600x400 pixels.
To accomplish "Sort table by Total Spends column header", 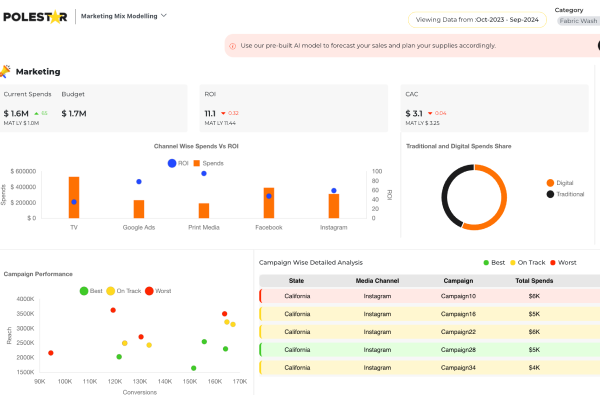I will [x=534, y=281].
